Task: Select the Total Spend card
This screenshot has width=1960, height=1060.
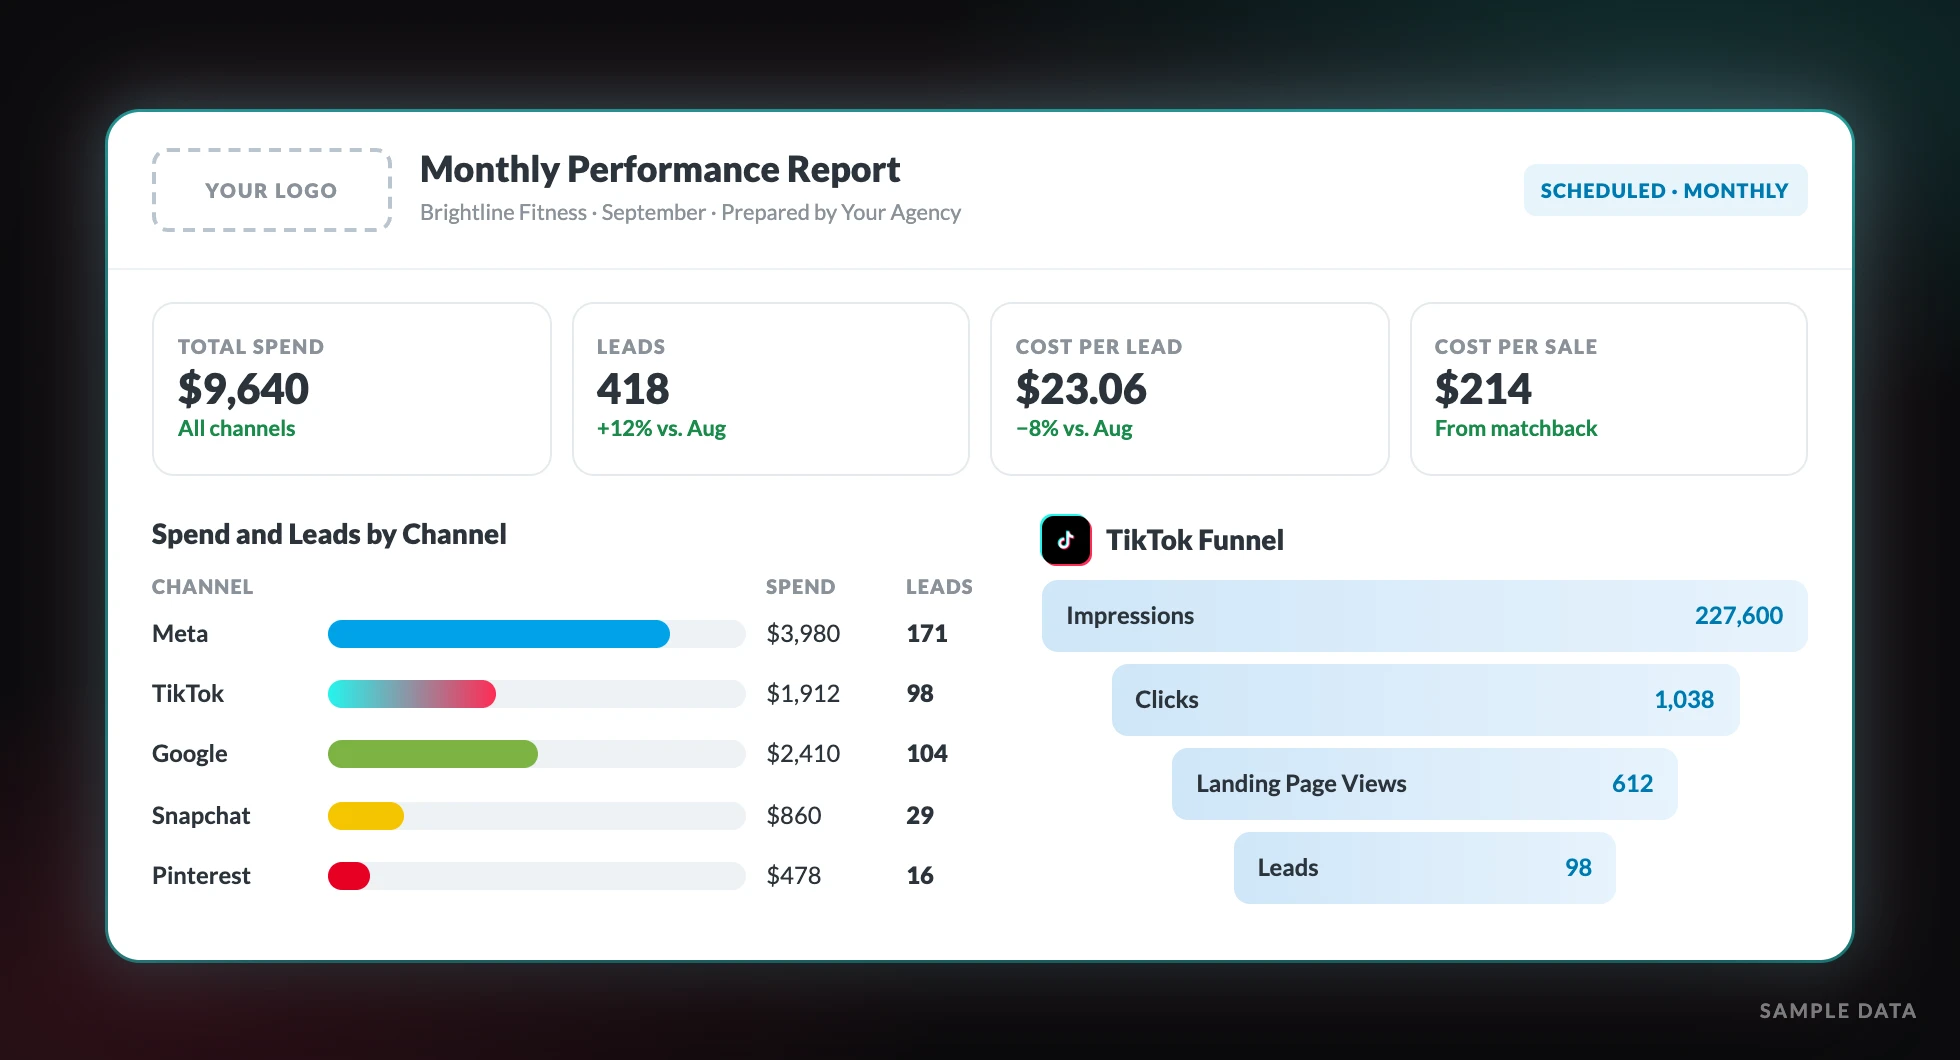Action: 352,389
